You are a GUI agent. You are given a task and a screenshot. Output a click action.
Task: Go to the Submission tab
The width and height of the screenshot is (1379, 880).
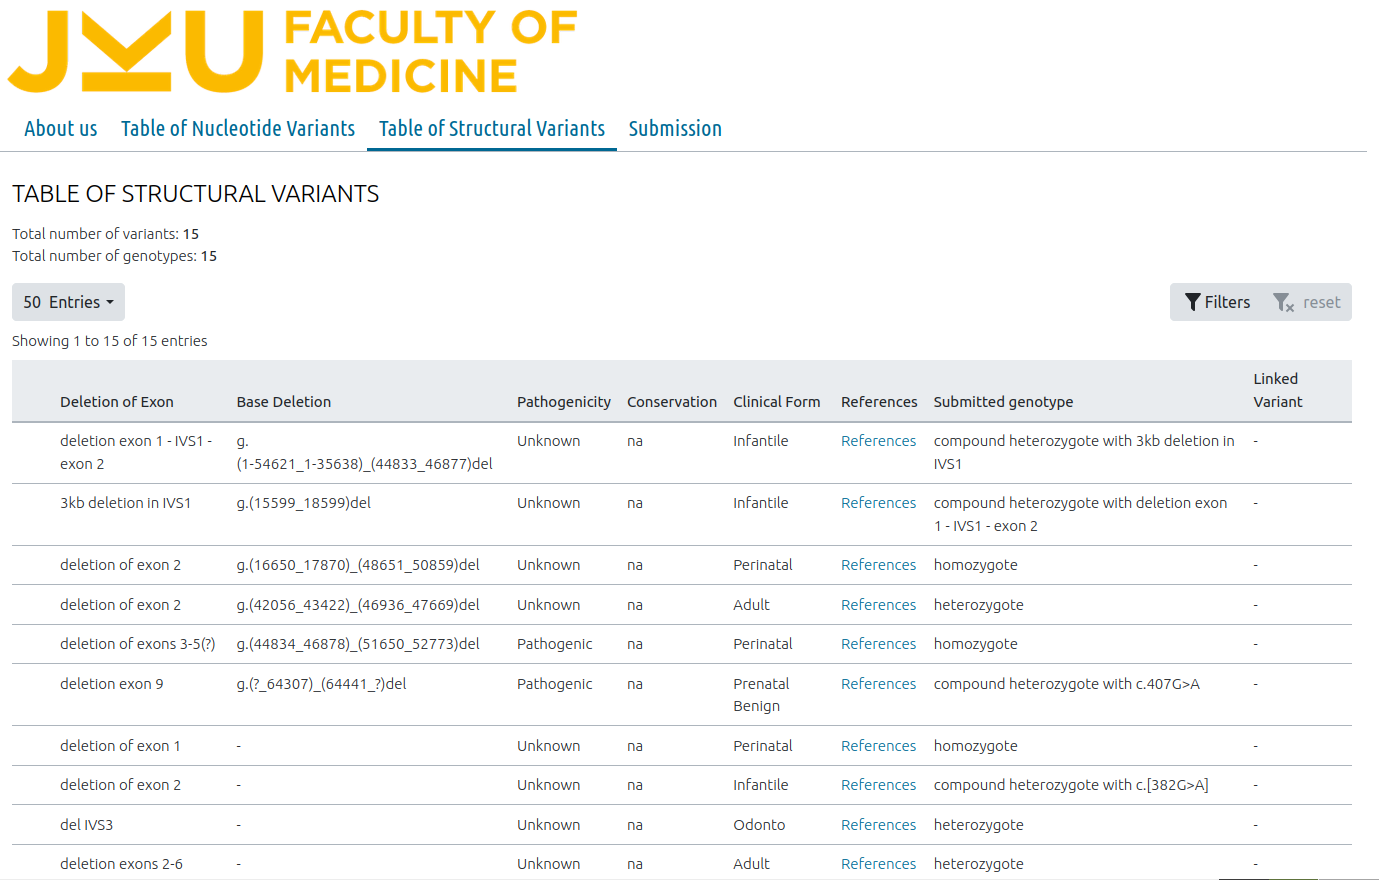pos(675,129)
